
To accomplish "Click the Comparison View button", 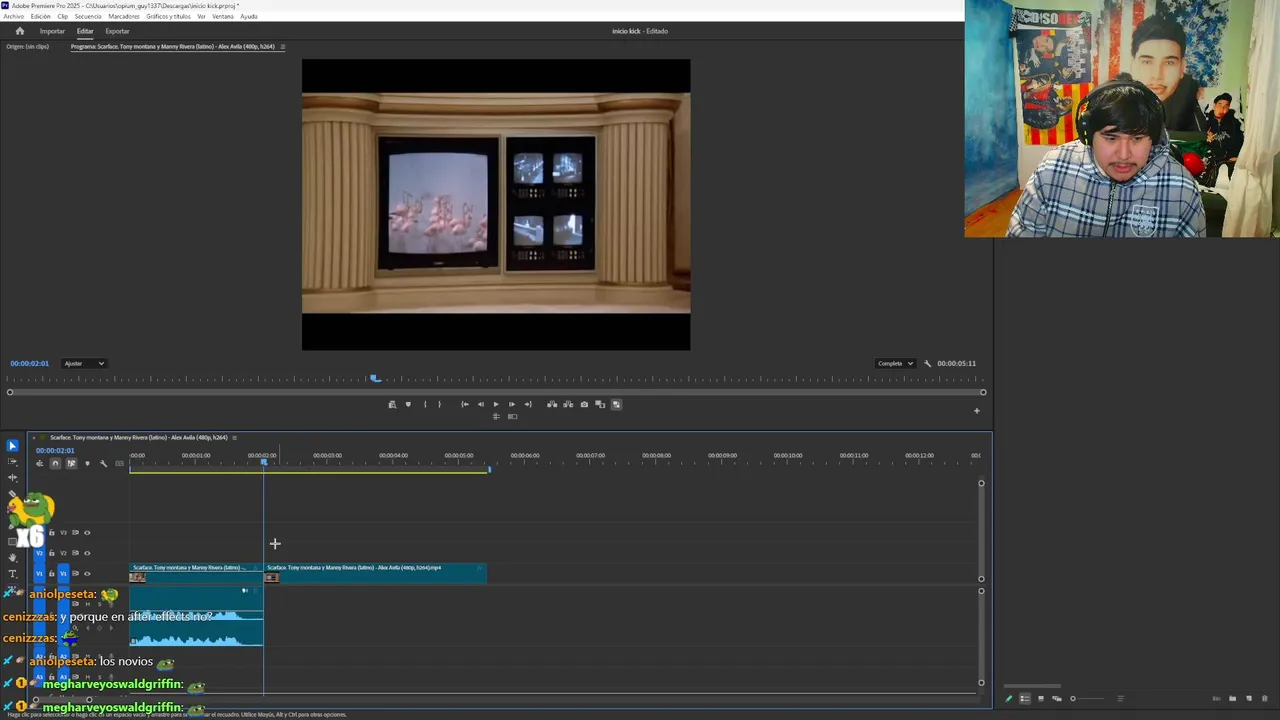I will 600,404.
